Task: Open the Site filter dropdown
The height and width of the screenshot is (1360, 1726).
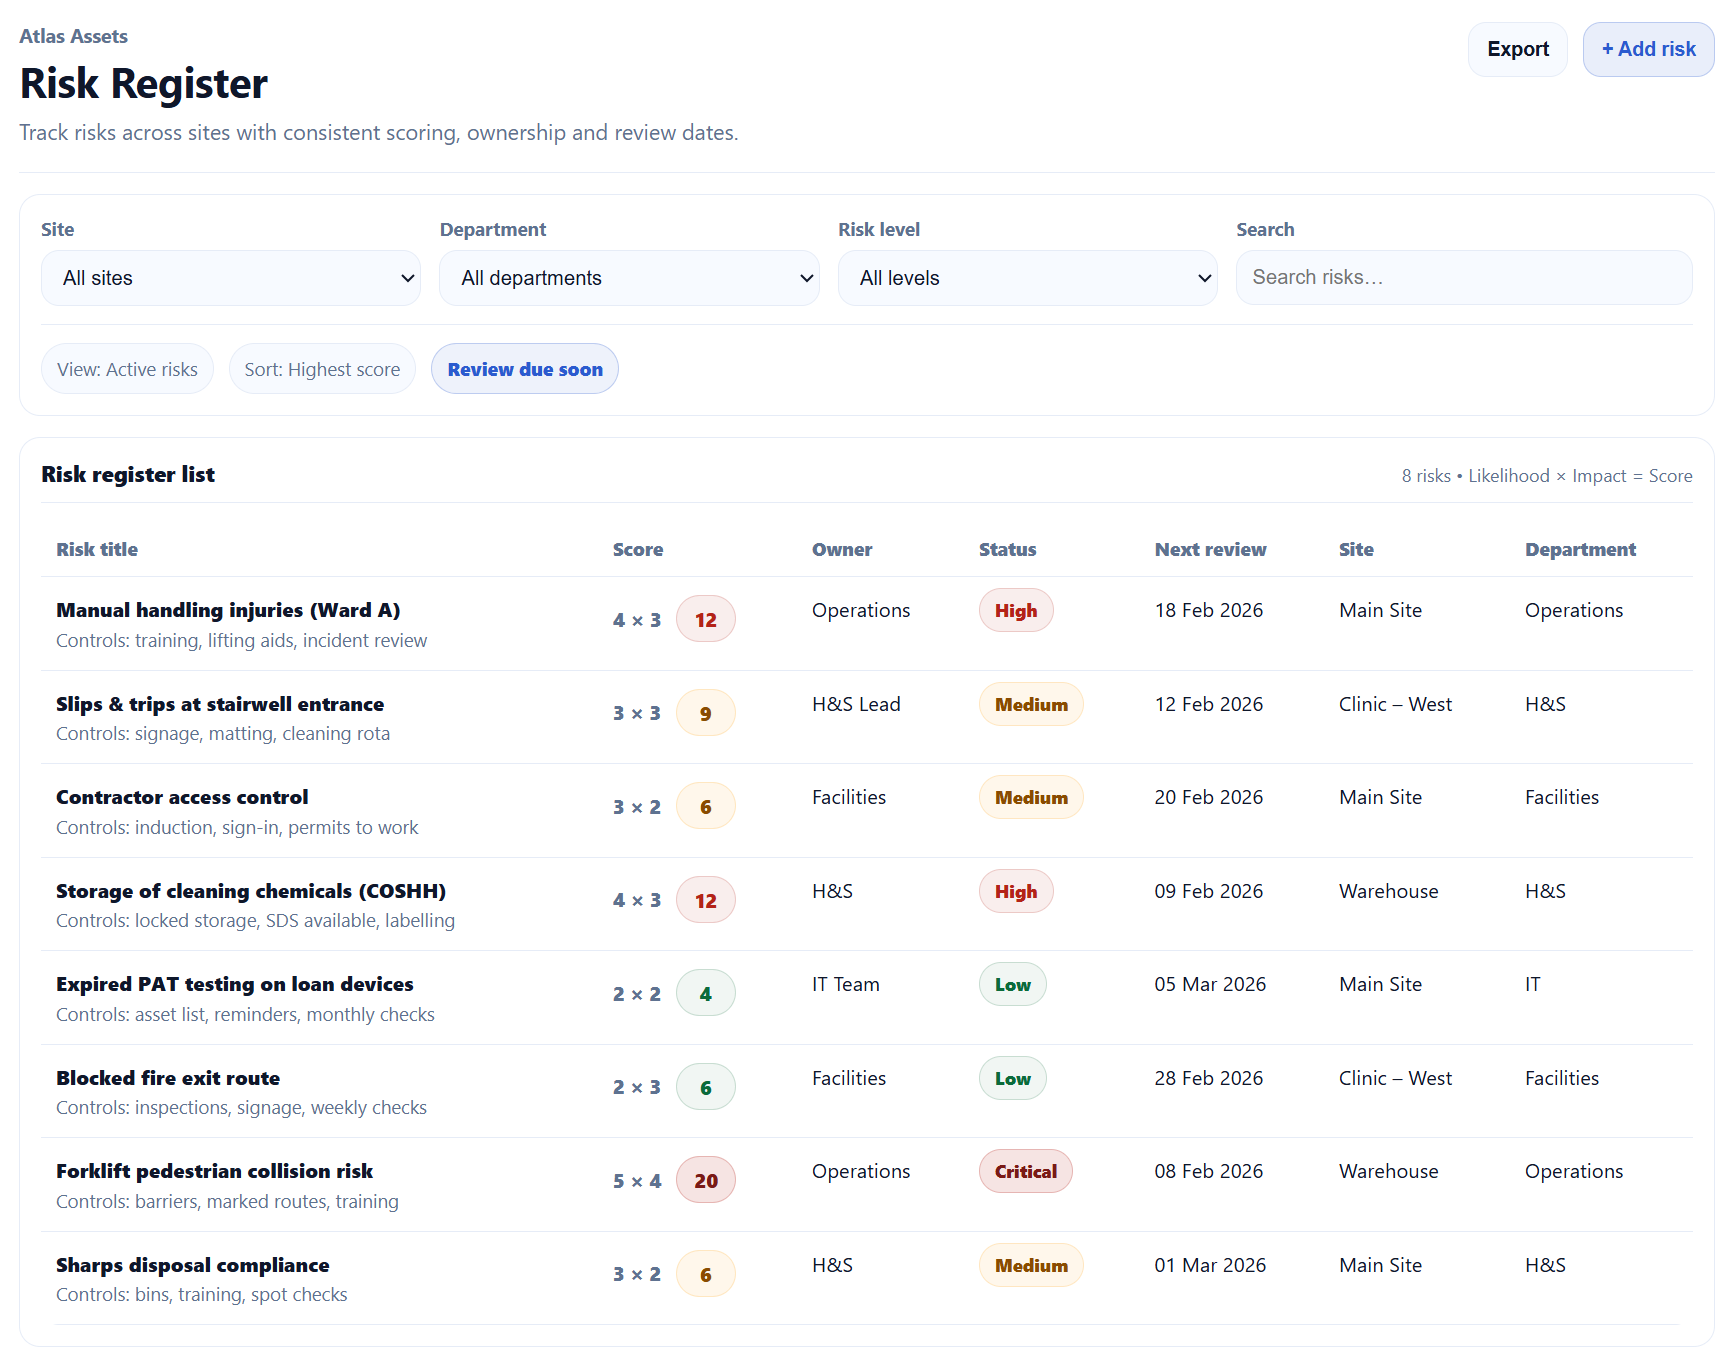Action: (x=230, y=278)
